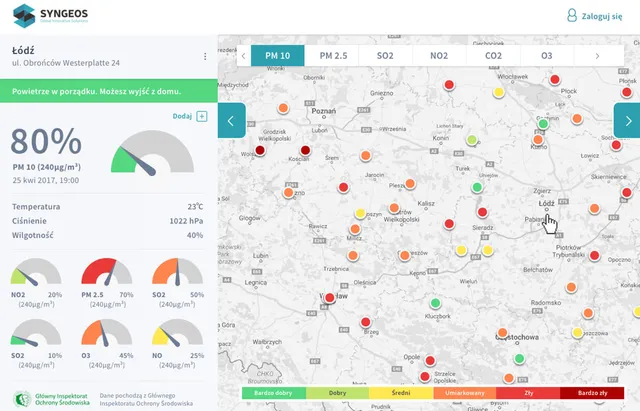Click the Łódź station title
The image size is (640, 411).
pyautogui.click(x=23, y=51)
